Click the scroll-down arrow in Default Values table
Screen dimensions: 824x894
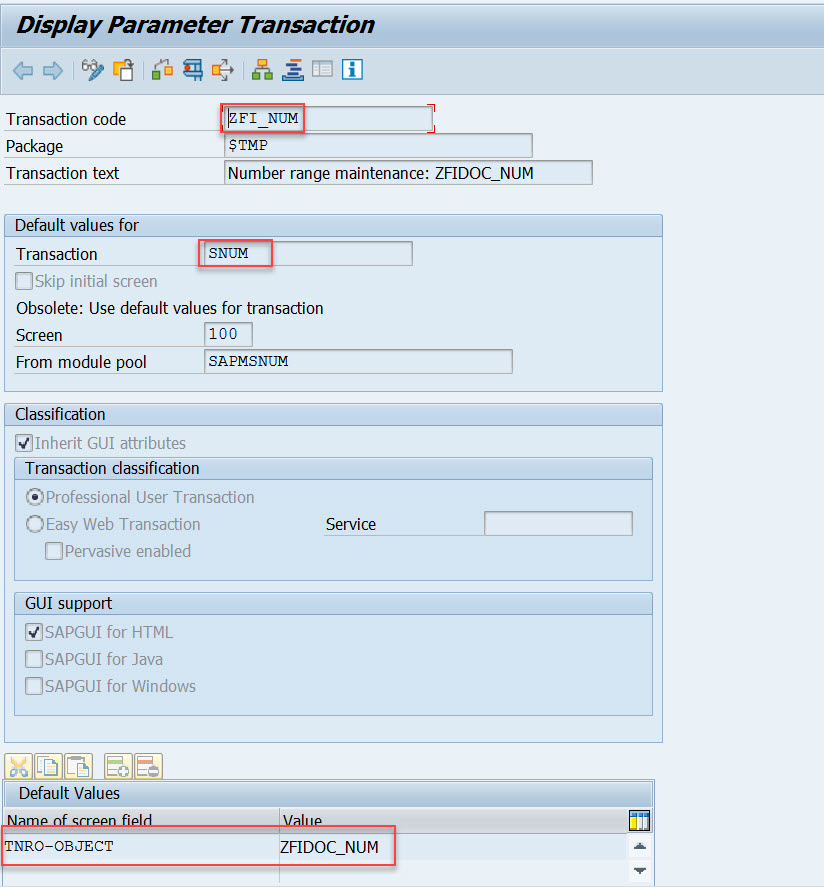[x=641, y=872]
